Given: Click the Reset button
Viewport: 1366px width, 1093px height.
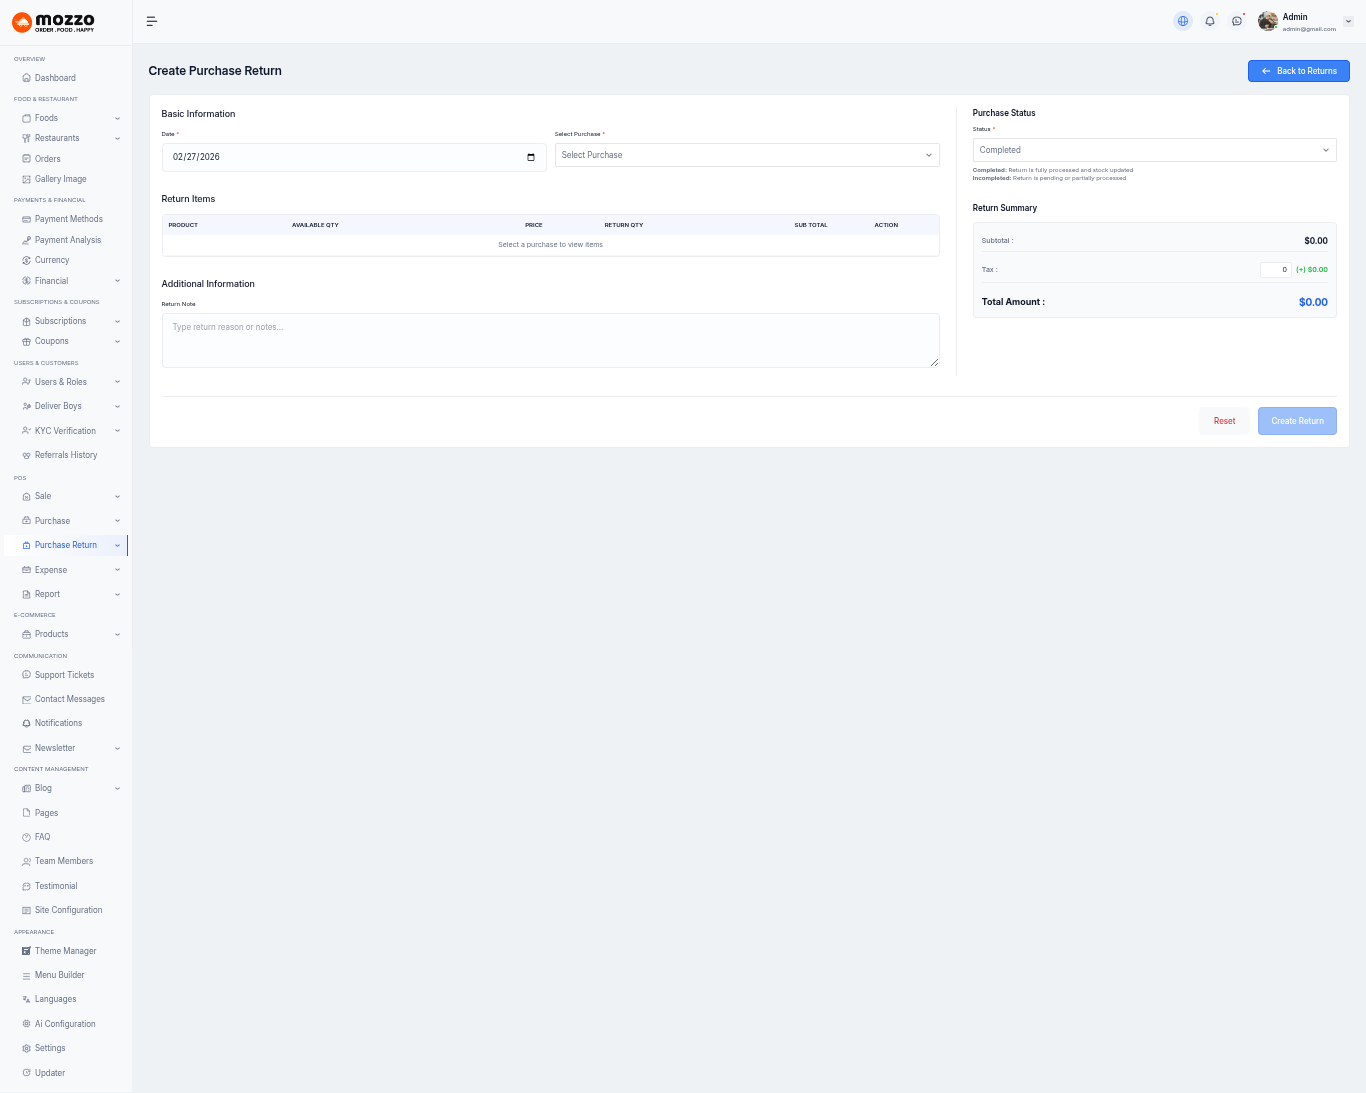Looking at the screenshot, I should point(1224,421).
